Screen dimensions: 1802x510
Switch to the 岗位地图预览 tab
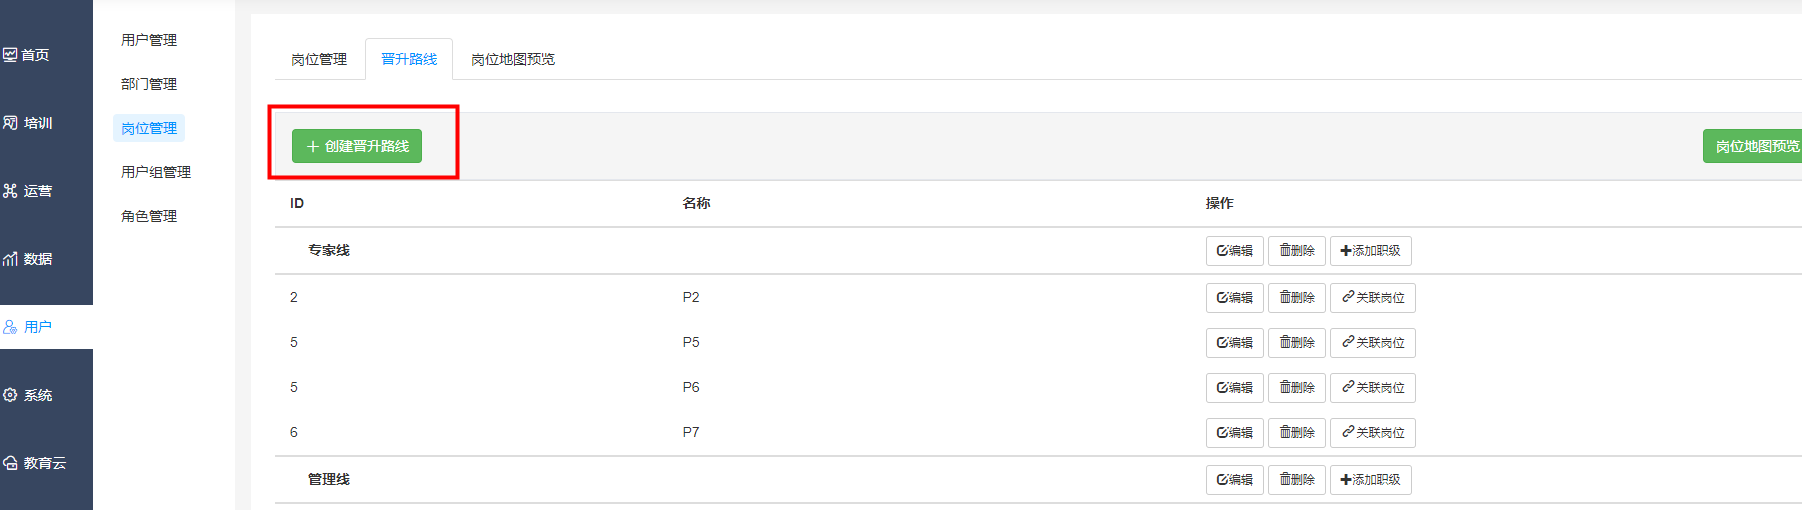[x=513, y=60]
